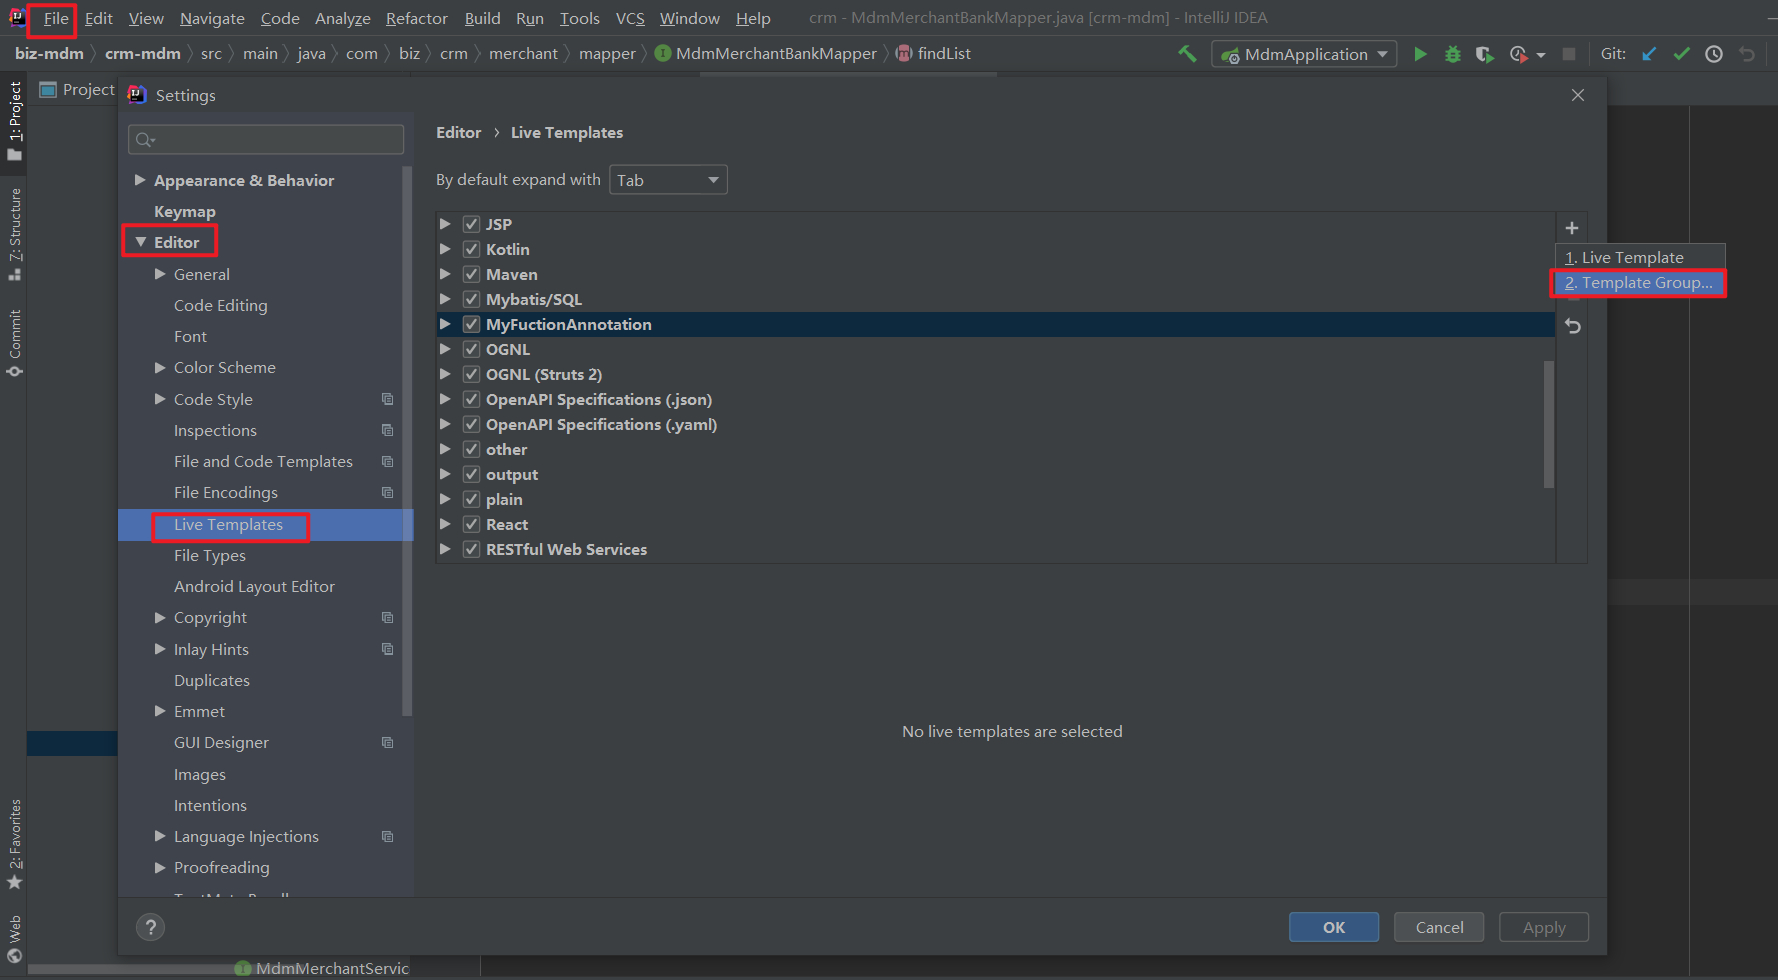Expand the MyFuctionAnnotation template group
This screenshot has width=1778, height=980.
point(445,324)
